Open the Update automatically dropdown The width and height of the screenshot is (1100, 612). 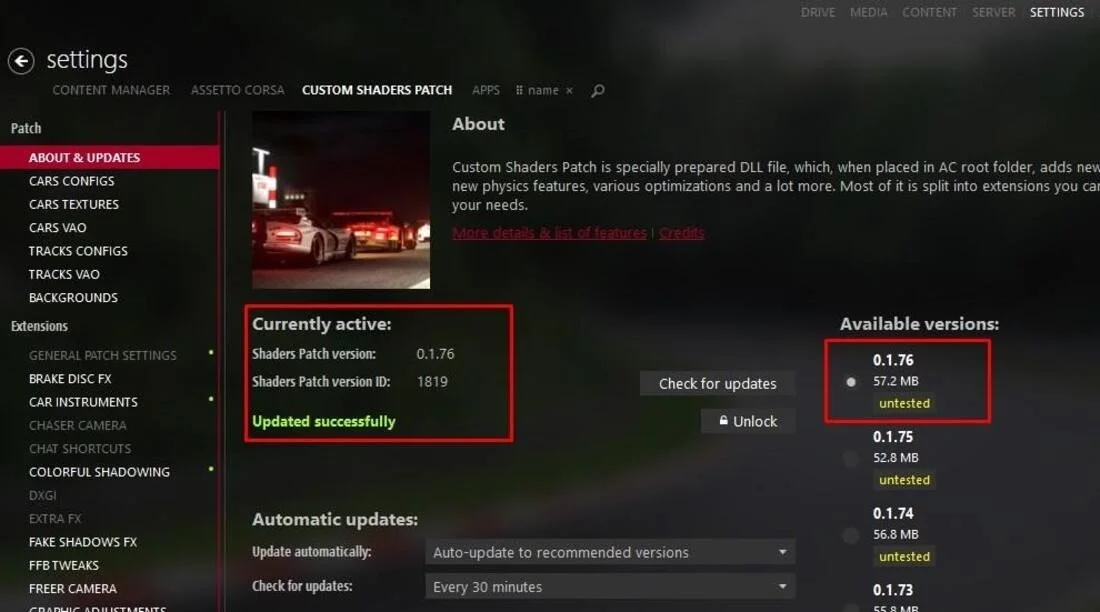[x=610, y=552]
